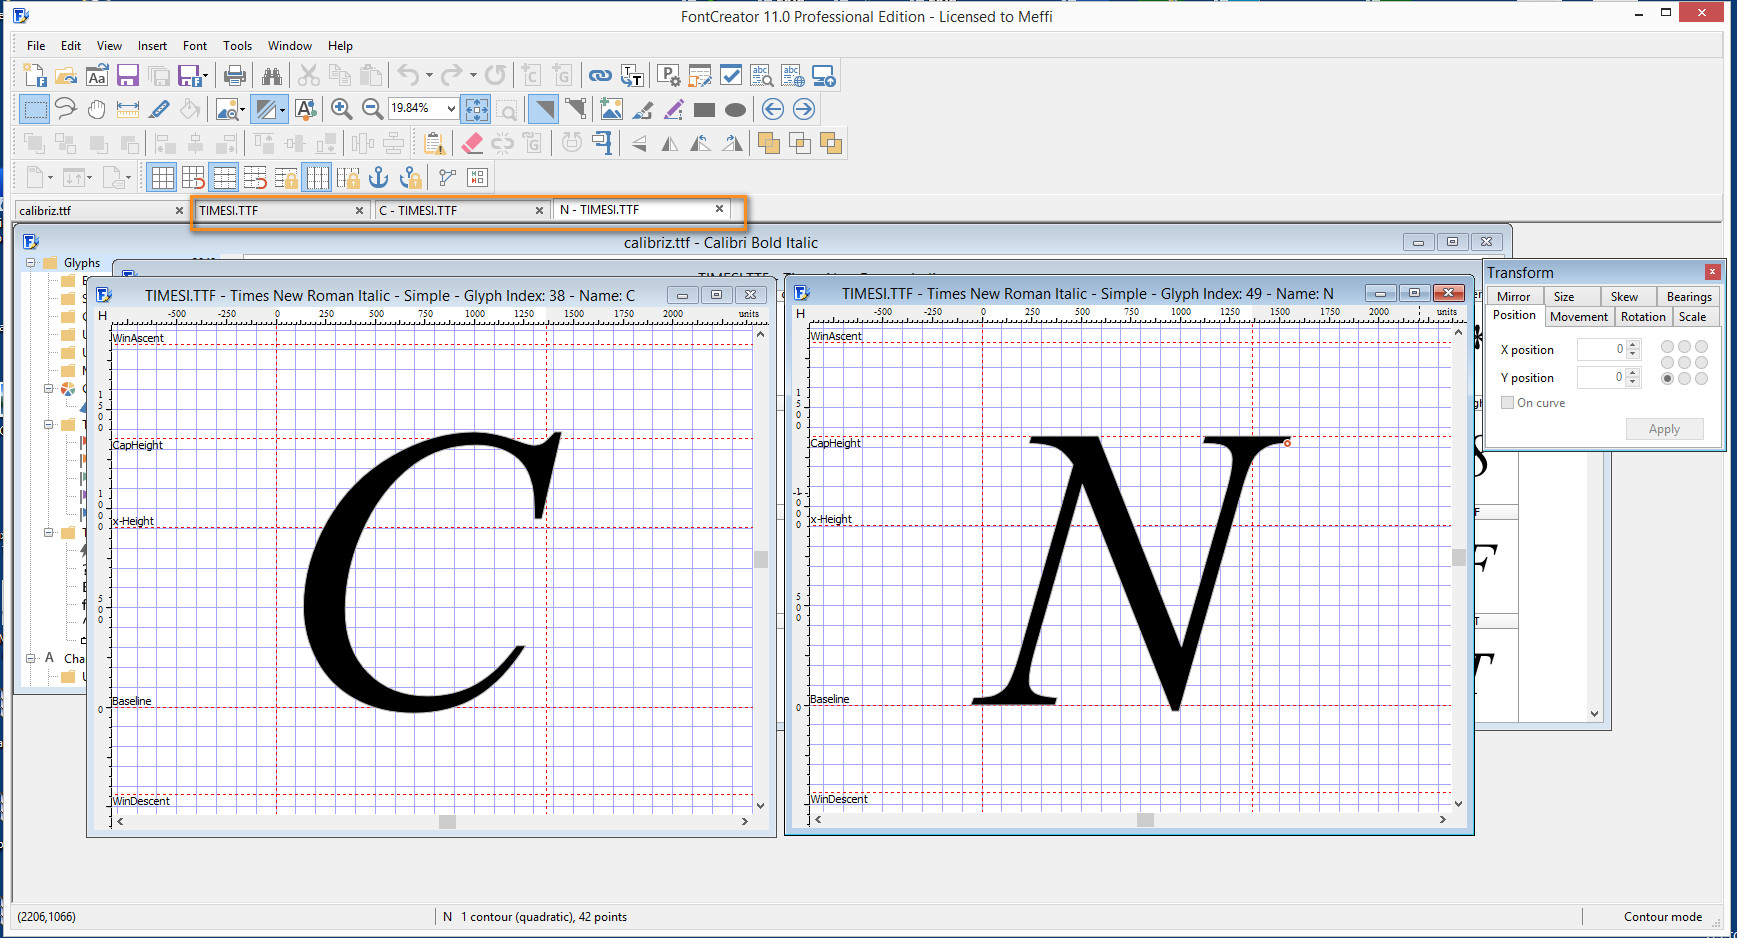Decrease Y position with spinner down arrow
The width and height of the screenshot is (1737, 938).
tap(1633, 382)
